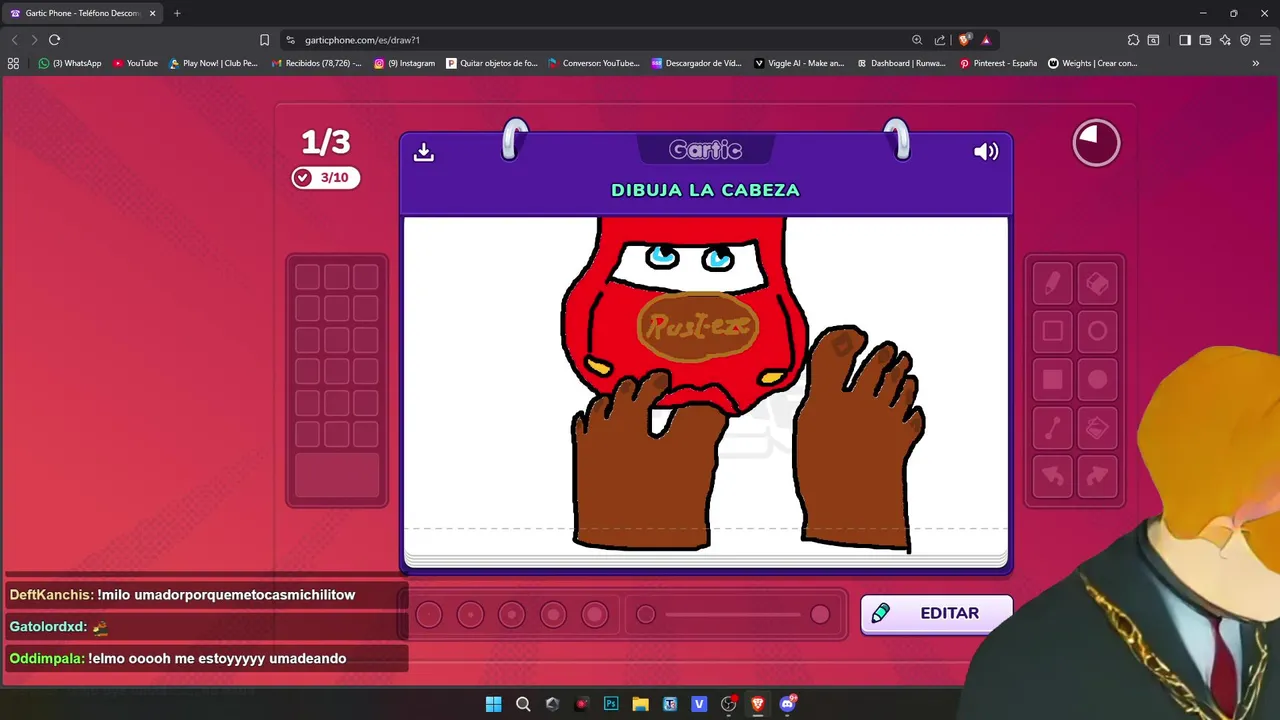
Task: Select the pencil drawing tool
Action: tap(1052, 284)
